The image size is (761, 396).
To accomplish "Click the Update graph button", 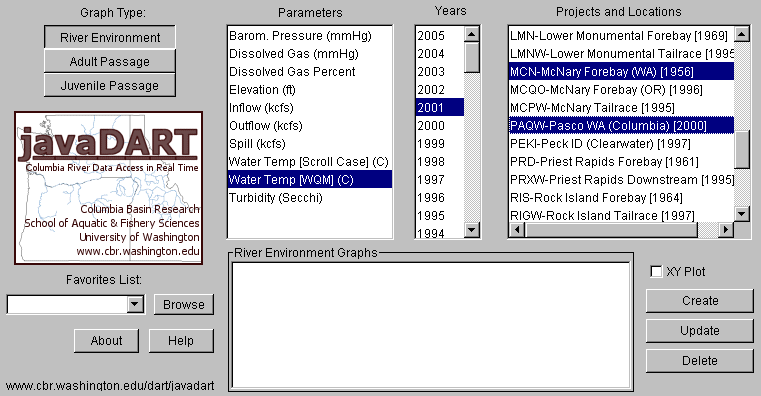I will 699,331.
